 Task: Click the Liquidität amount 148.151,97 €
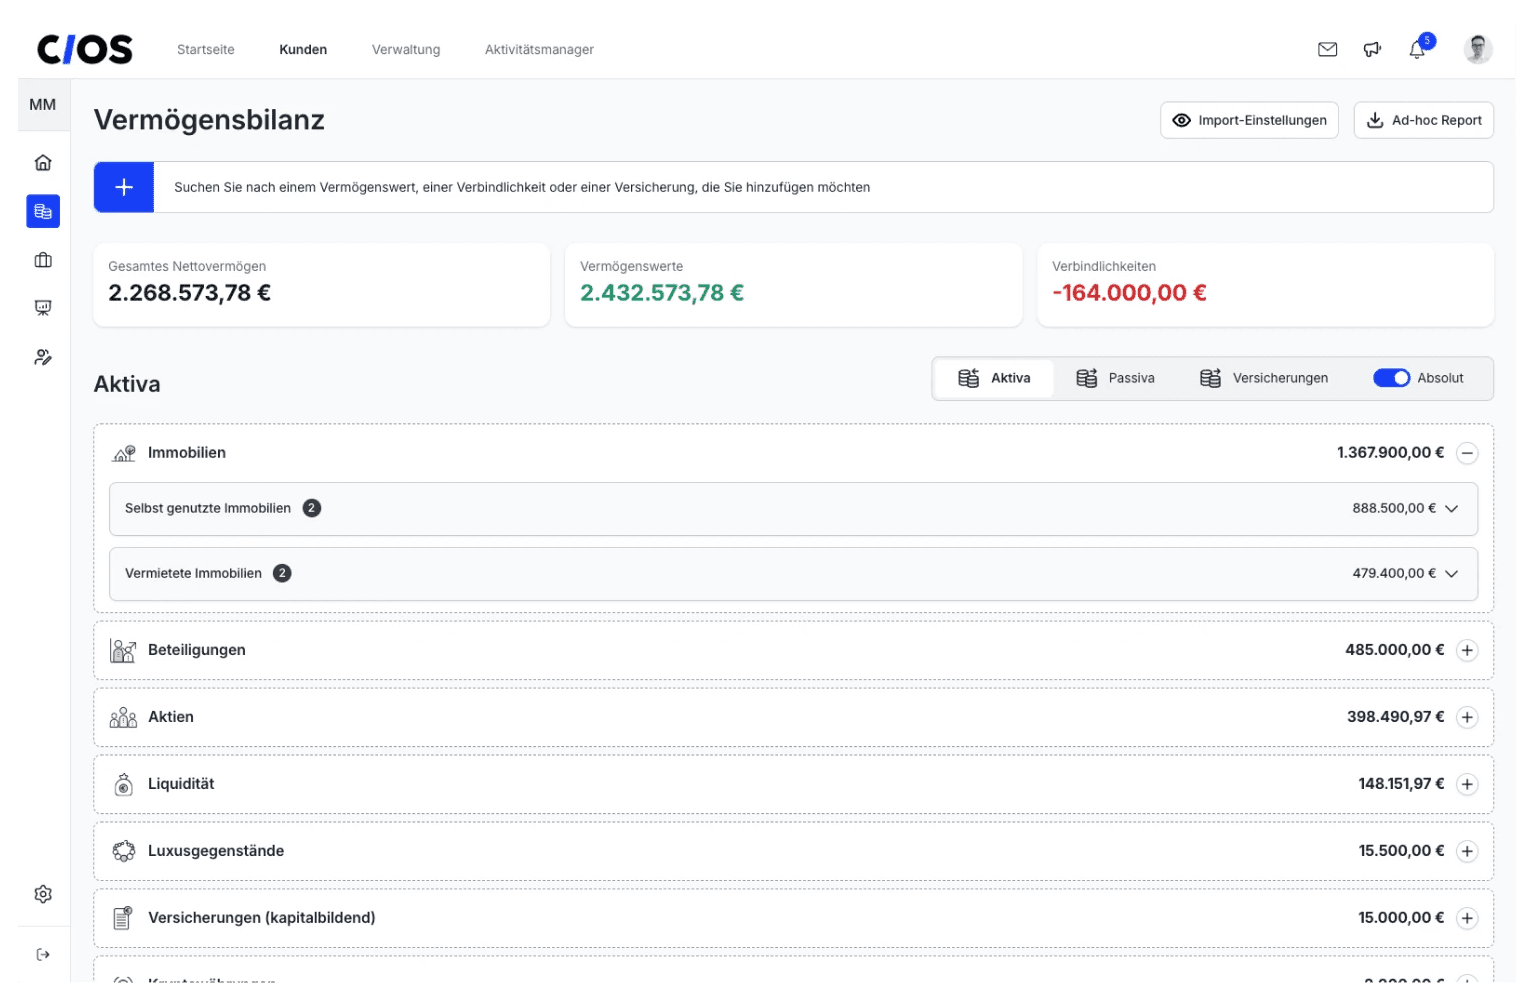(1401, 784)
